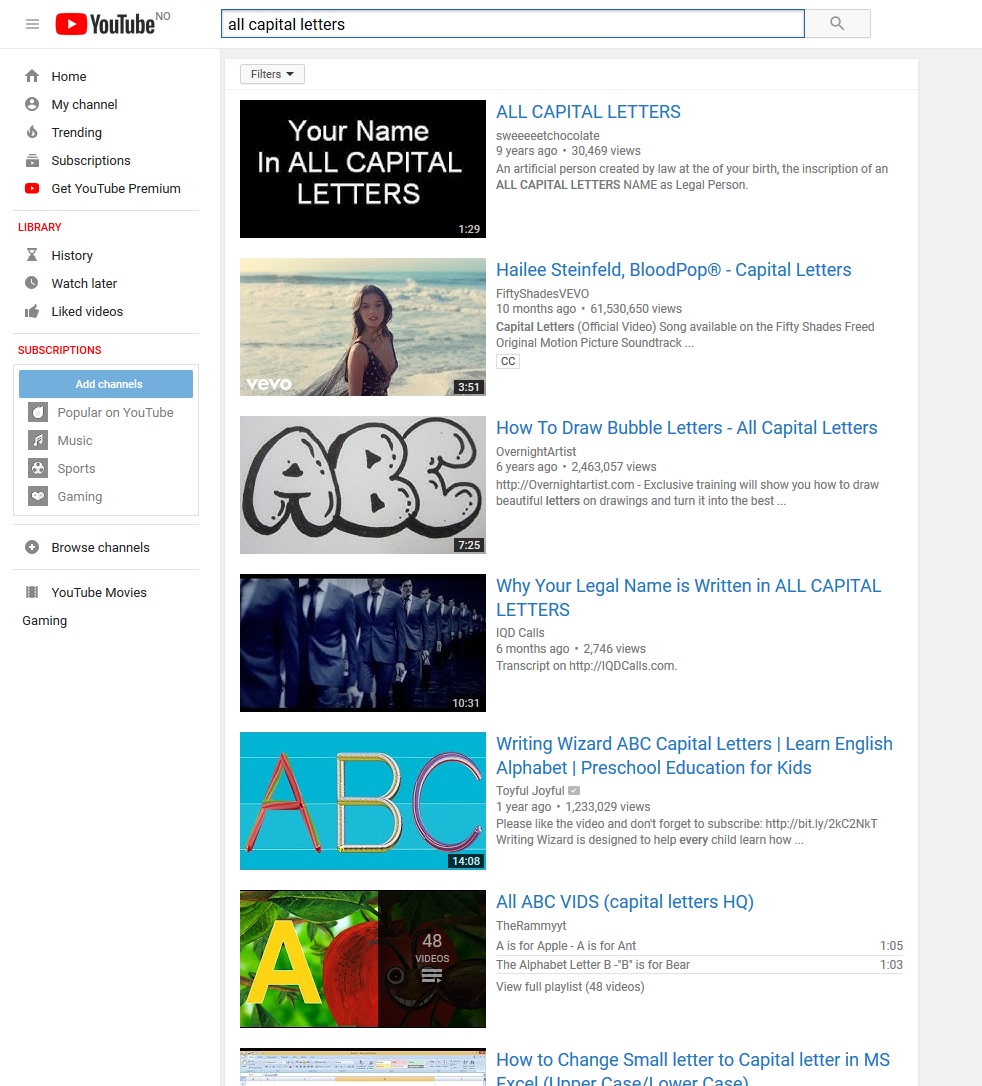Open 'Hailee Steinfeld, BloodPop® - Capital Letters' title
The height and width of the screenshot is (1086, 982).
[x=673, y=269]
